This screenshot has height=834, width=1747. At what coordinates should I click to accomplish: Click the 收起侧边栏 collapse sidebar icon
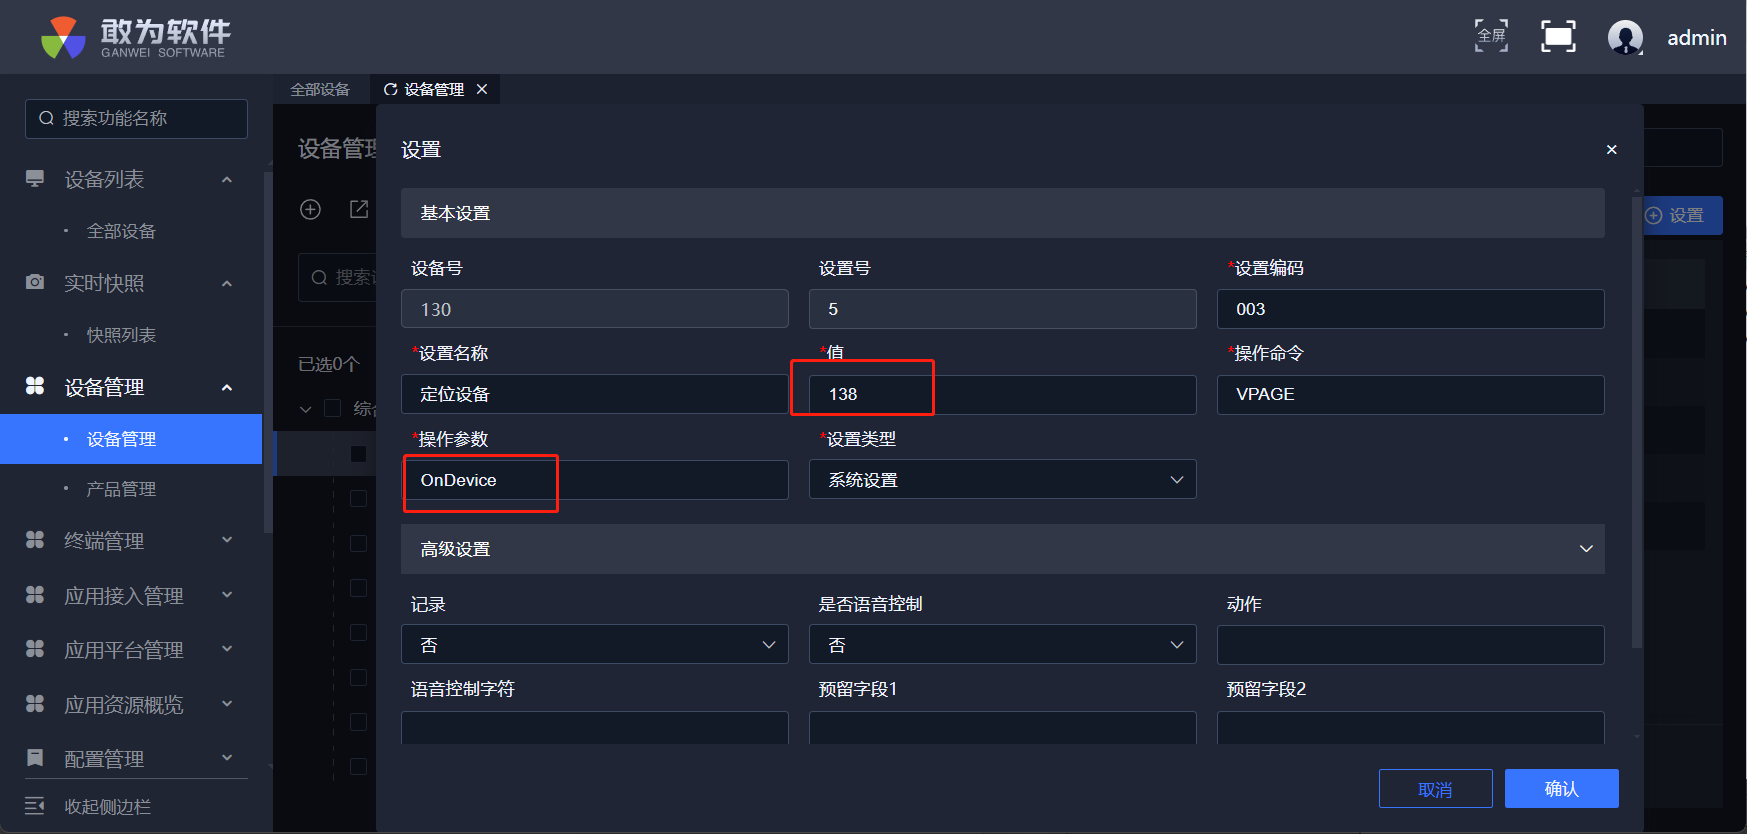click(x=35, y=806)
